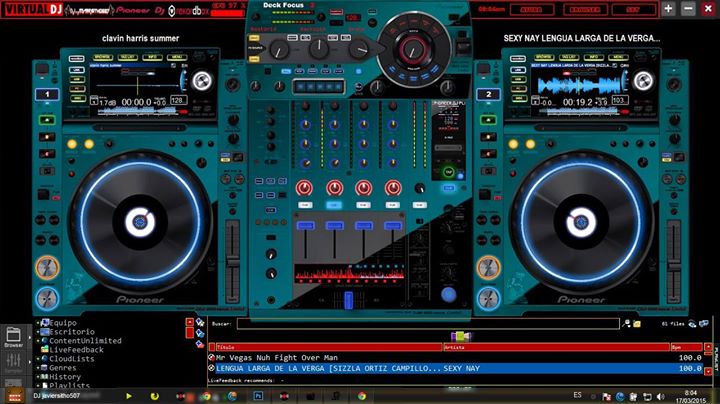Viewport: 720px width, 404px height.
Task: Toggle cue button under third red knob
Action: 363,205
